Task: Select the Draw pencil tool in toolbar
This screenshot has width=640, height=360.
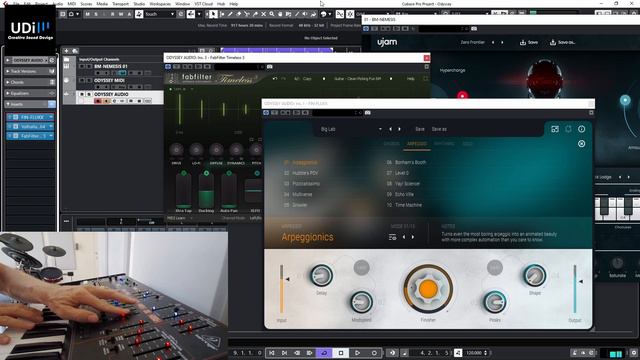Action: (x=230, y=14)
